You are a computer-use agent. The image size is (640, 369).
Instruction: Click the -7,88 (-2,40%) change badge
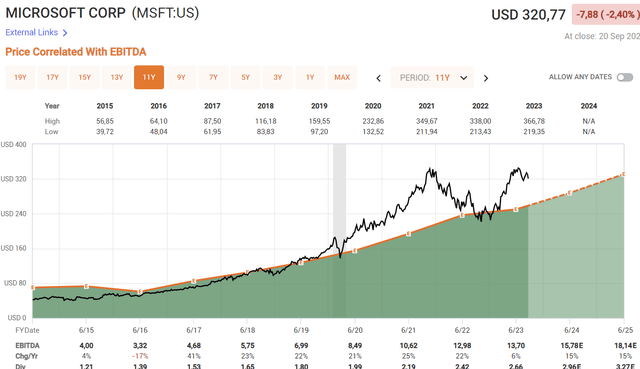click(607, 15)
